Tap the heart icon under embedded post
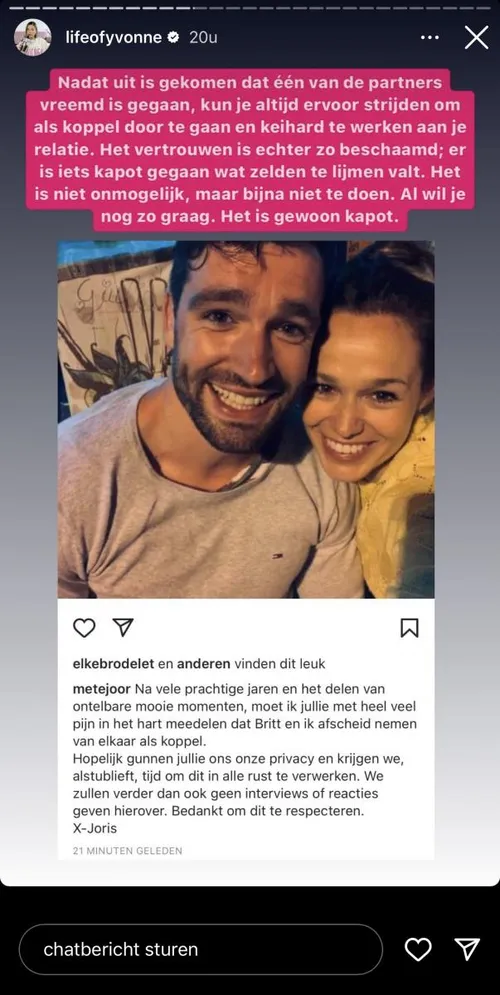Viewport: 500px width, 995px height. point(84,628)
